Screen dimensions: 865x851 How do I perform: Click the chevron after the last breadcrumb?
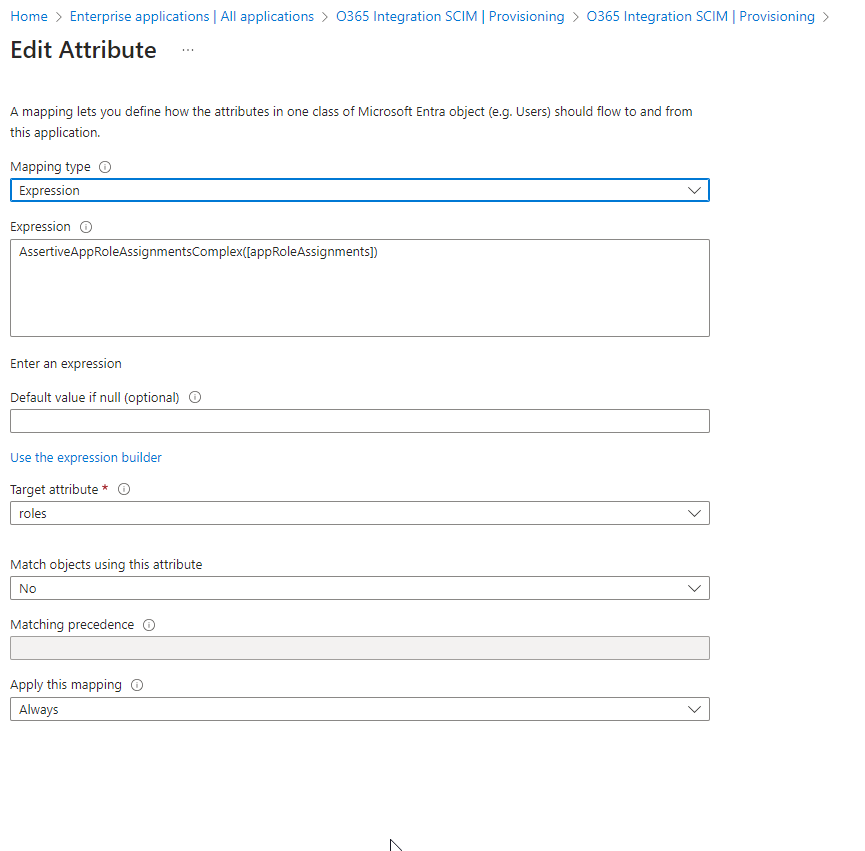tap(825, 17)
